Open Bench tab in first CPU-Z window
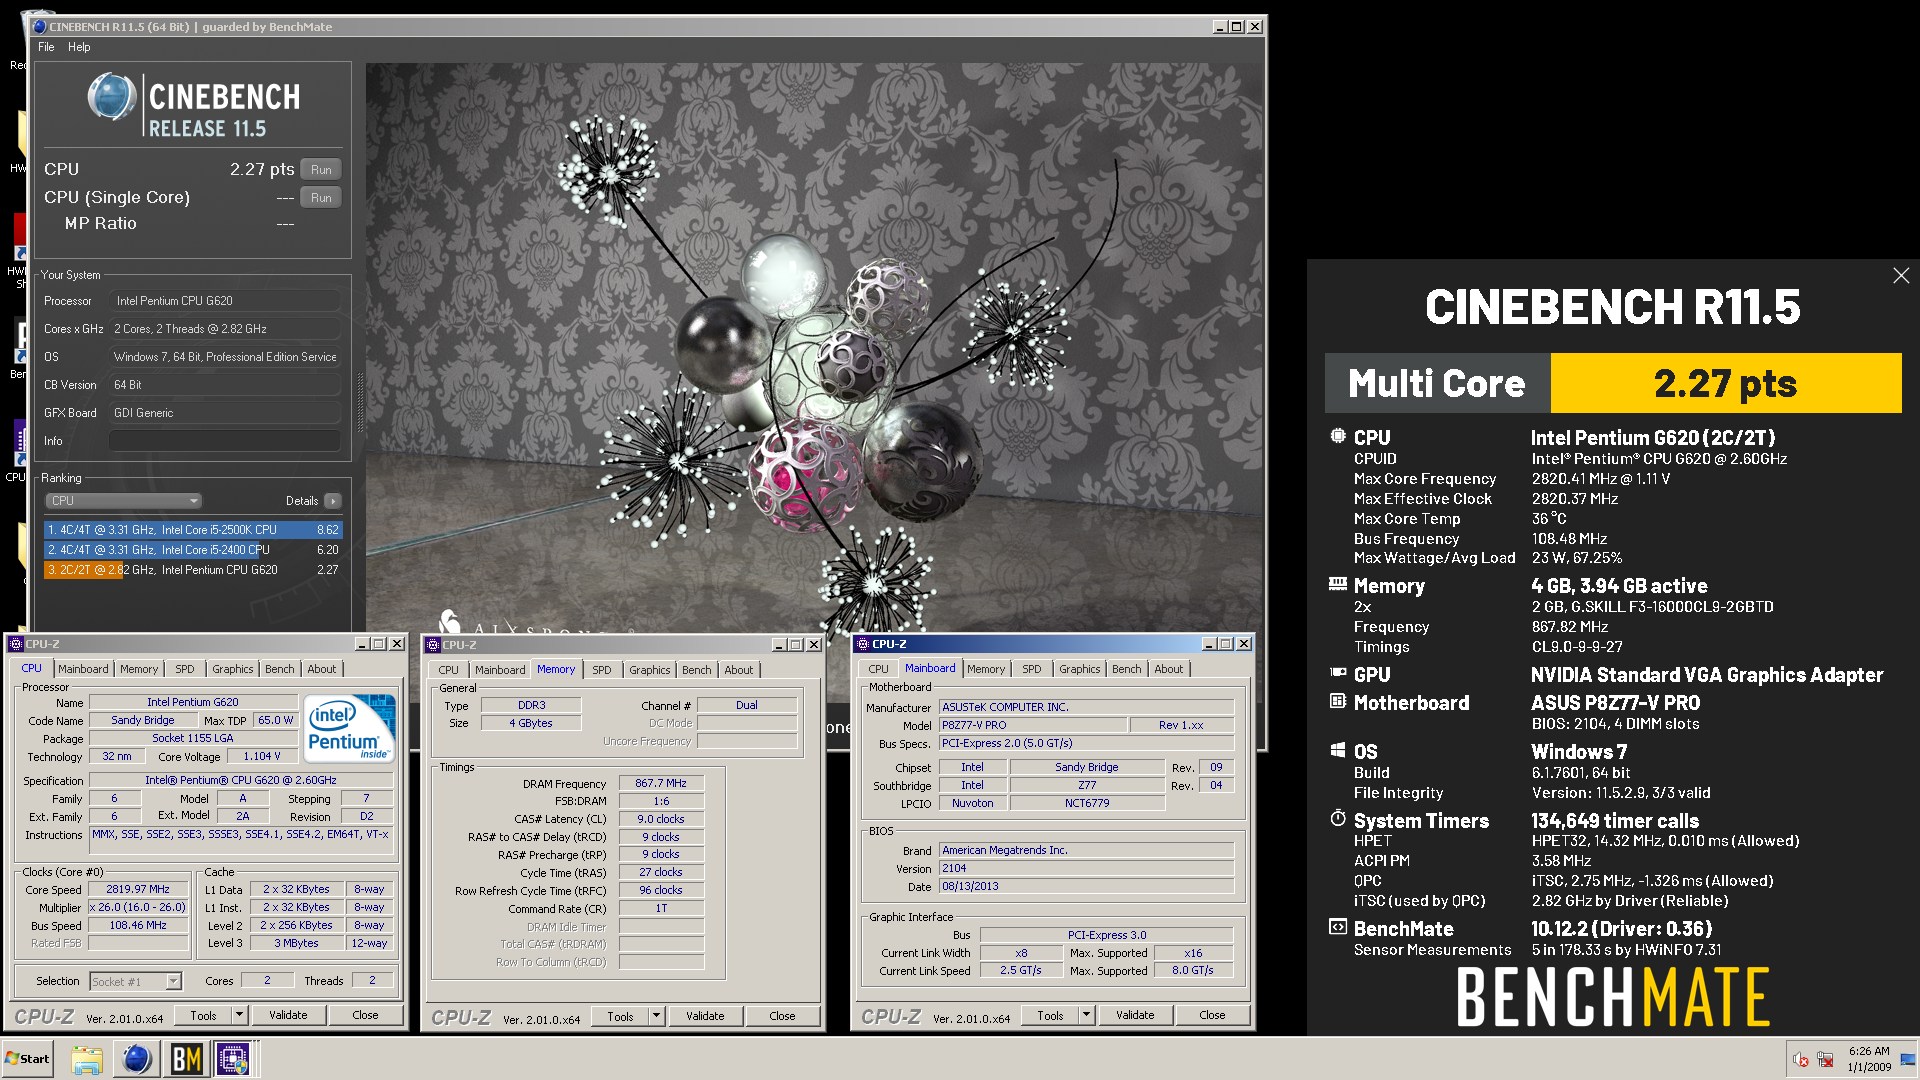The height and width of the screenshot is (1080, 1920). point(280,669)
